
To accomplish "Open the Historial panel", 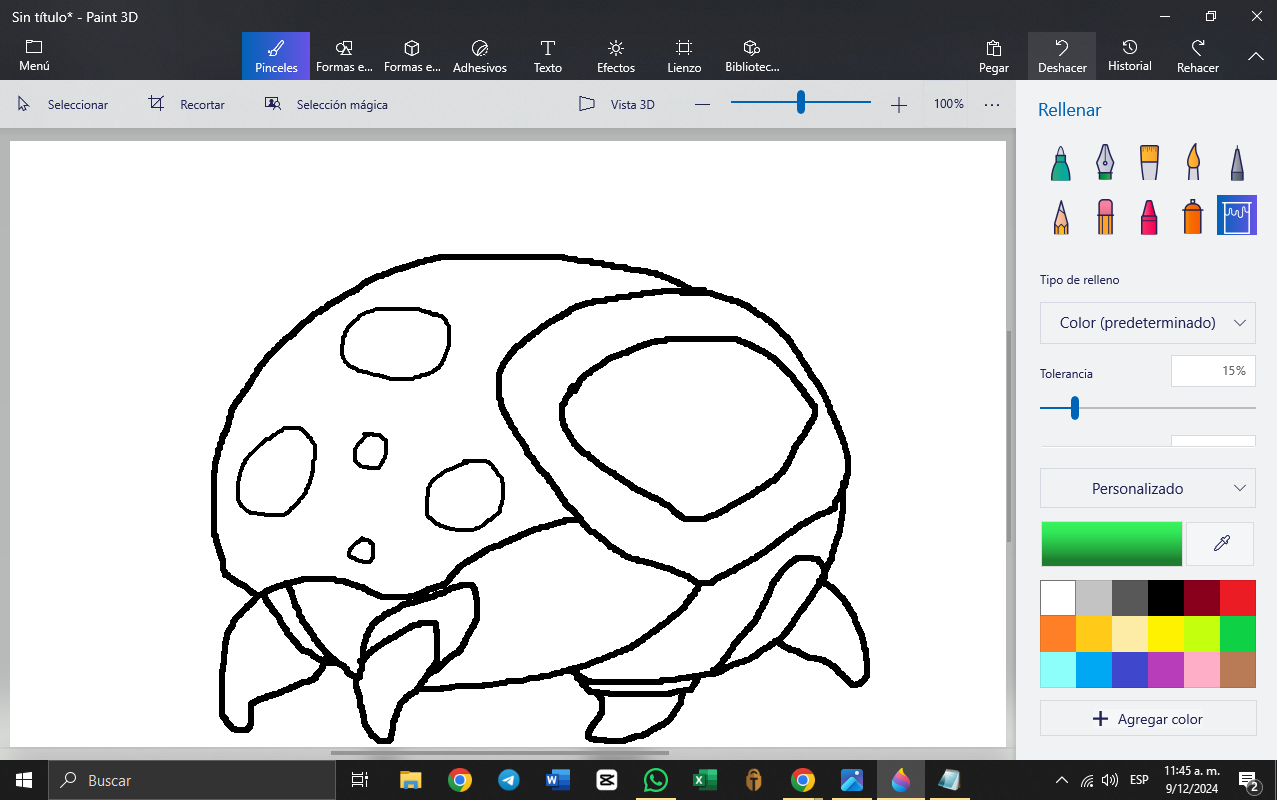I will [1130, 56].
